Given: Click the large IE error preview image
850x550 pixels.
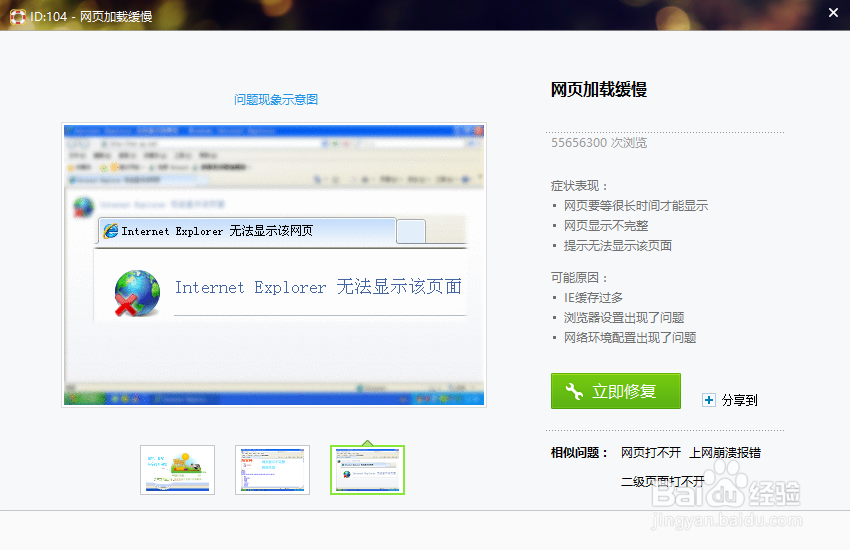Looking at the screenshot, I should (274, 265).
